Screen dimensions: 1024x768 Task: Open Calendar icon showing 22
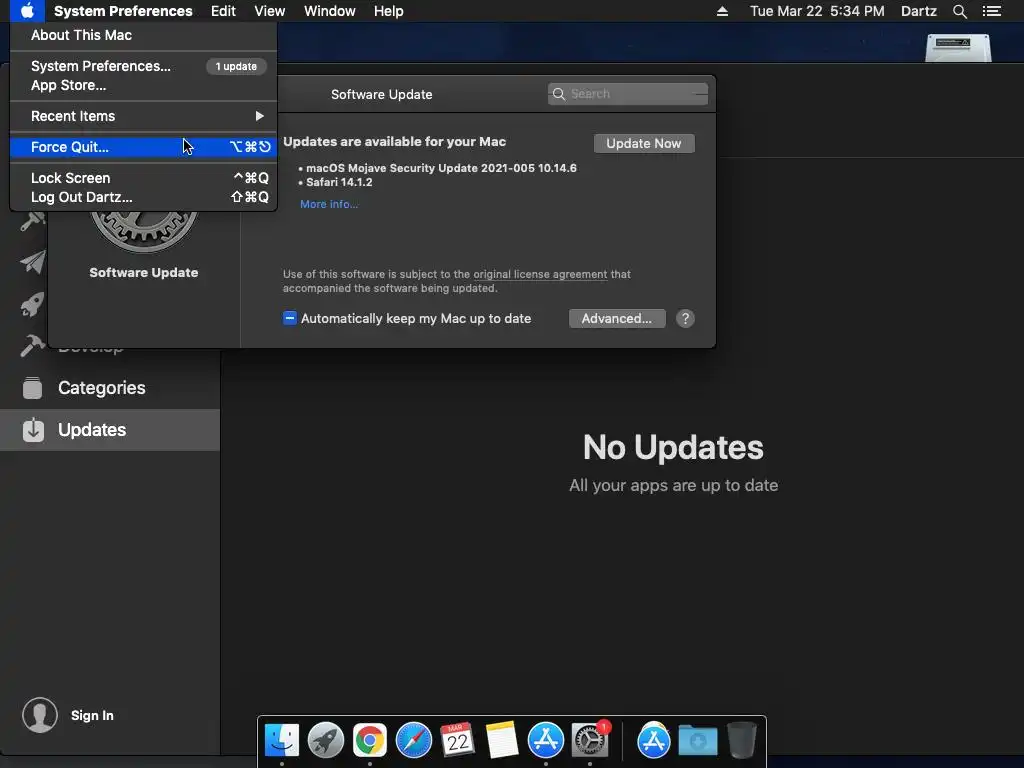click(x=458, y=741)
